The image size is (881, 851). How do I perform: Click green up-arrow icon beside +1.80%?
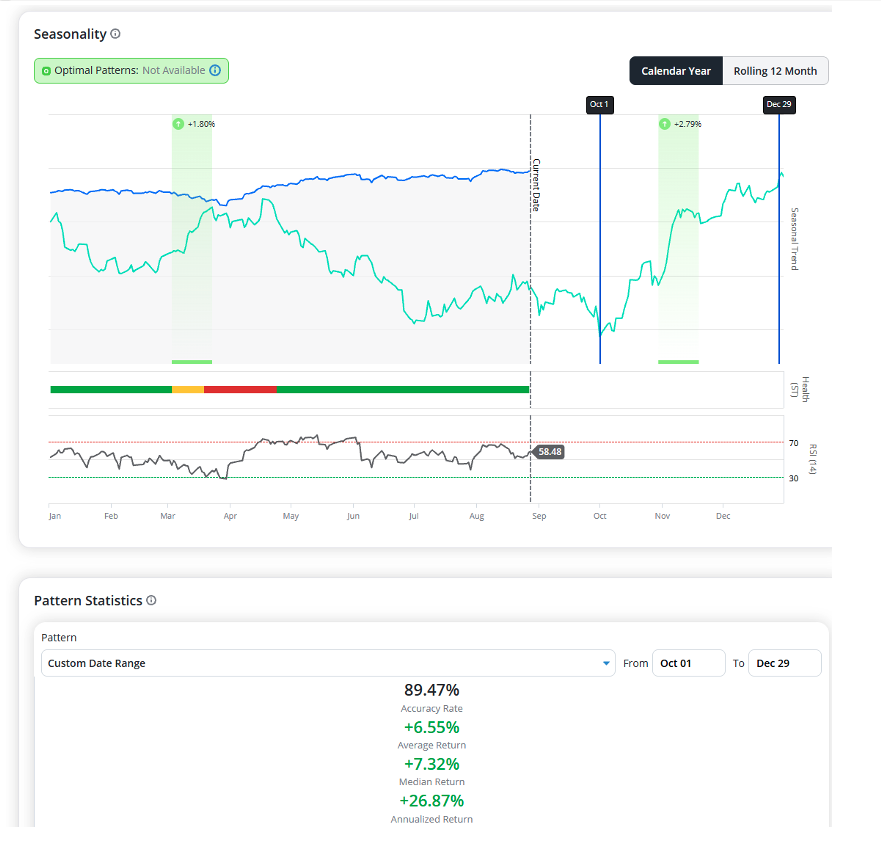click(x=178, y=124)
